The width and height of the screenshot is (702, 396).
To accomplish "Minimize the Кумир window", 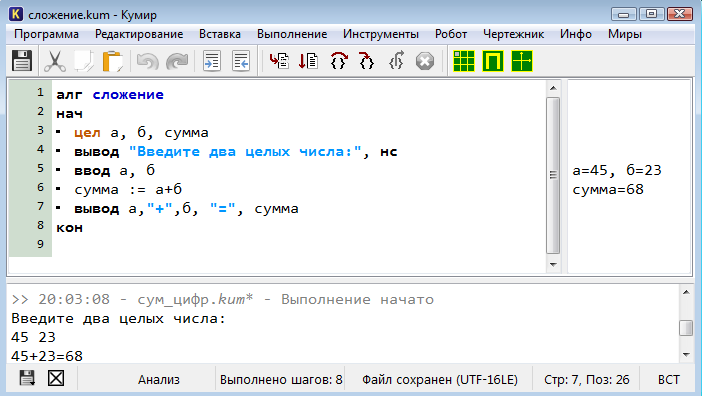I will coord(624,14).
